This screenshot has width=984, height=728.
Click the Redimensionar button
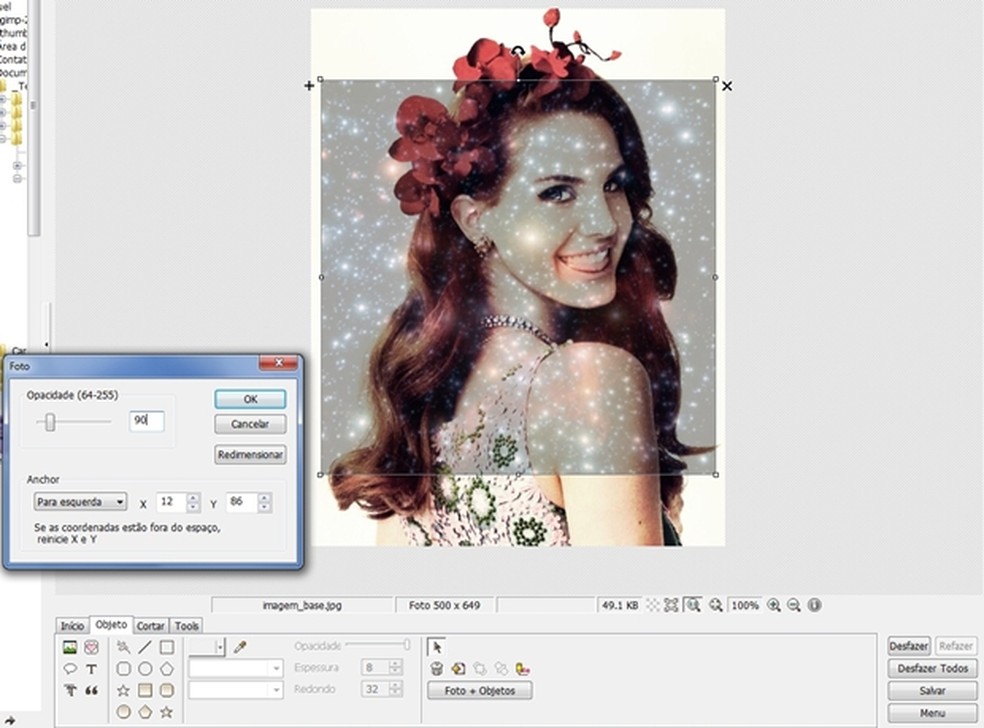click(x=250, y=455)
